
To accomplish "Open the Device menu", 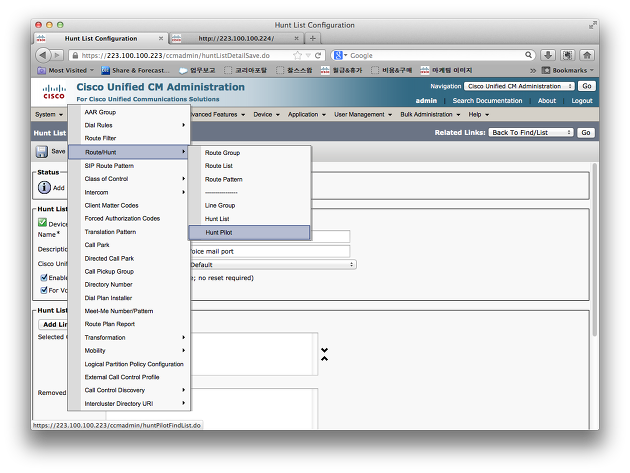I will click(266, 115).
